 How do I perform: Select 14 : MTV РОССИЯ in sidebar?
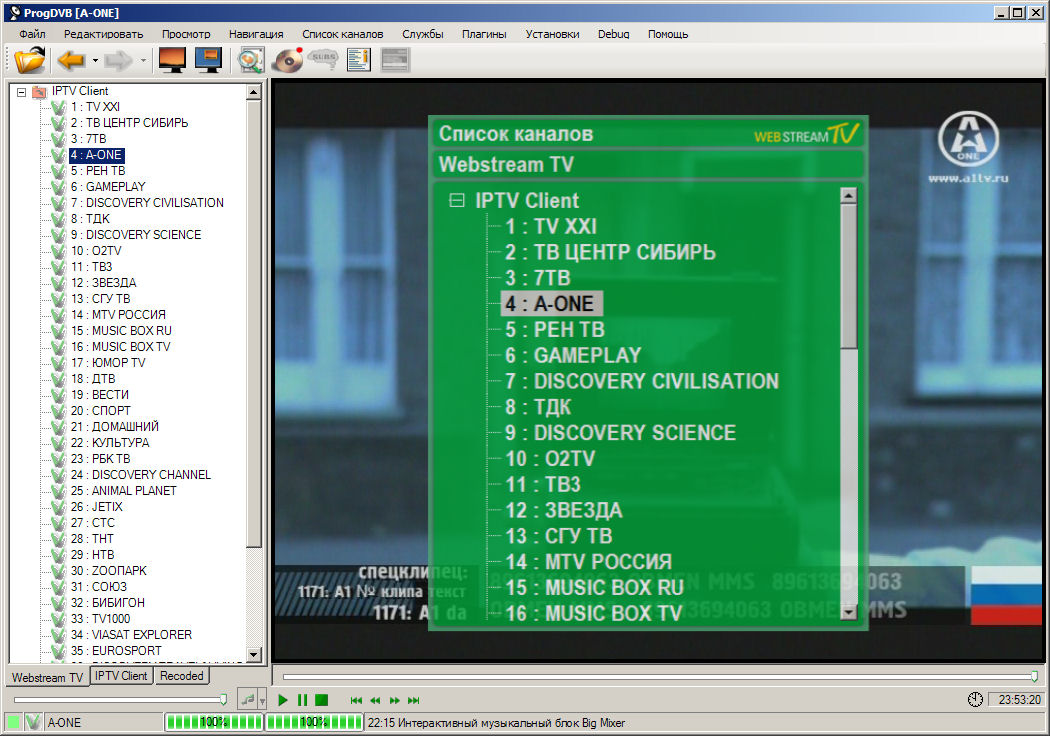(118, 315)
